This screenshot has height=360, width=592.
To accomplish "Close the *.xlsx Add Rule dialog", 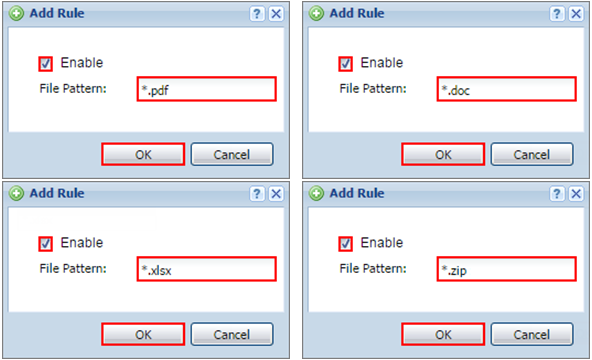I will 276,194.
